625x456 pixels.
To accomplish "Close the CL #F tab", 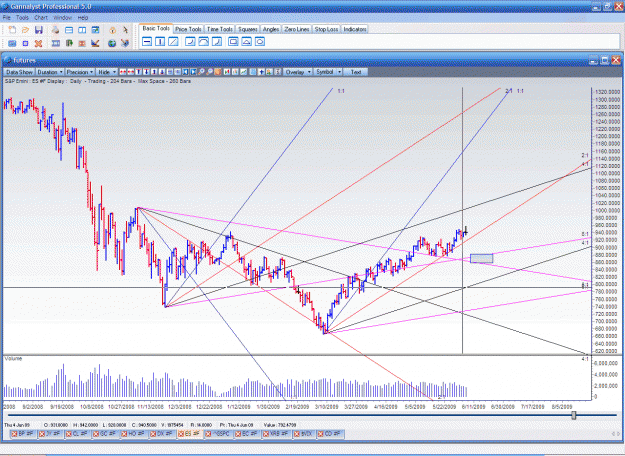I will click(69, 434).
